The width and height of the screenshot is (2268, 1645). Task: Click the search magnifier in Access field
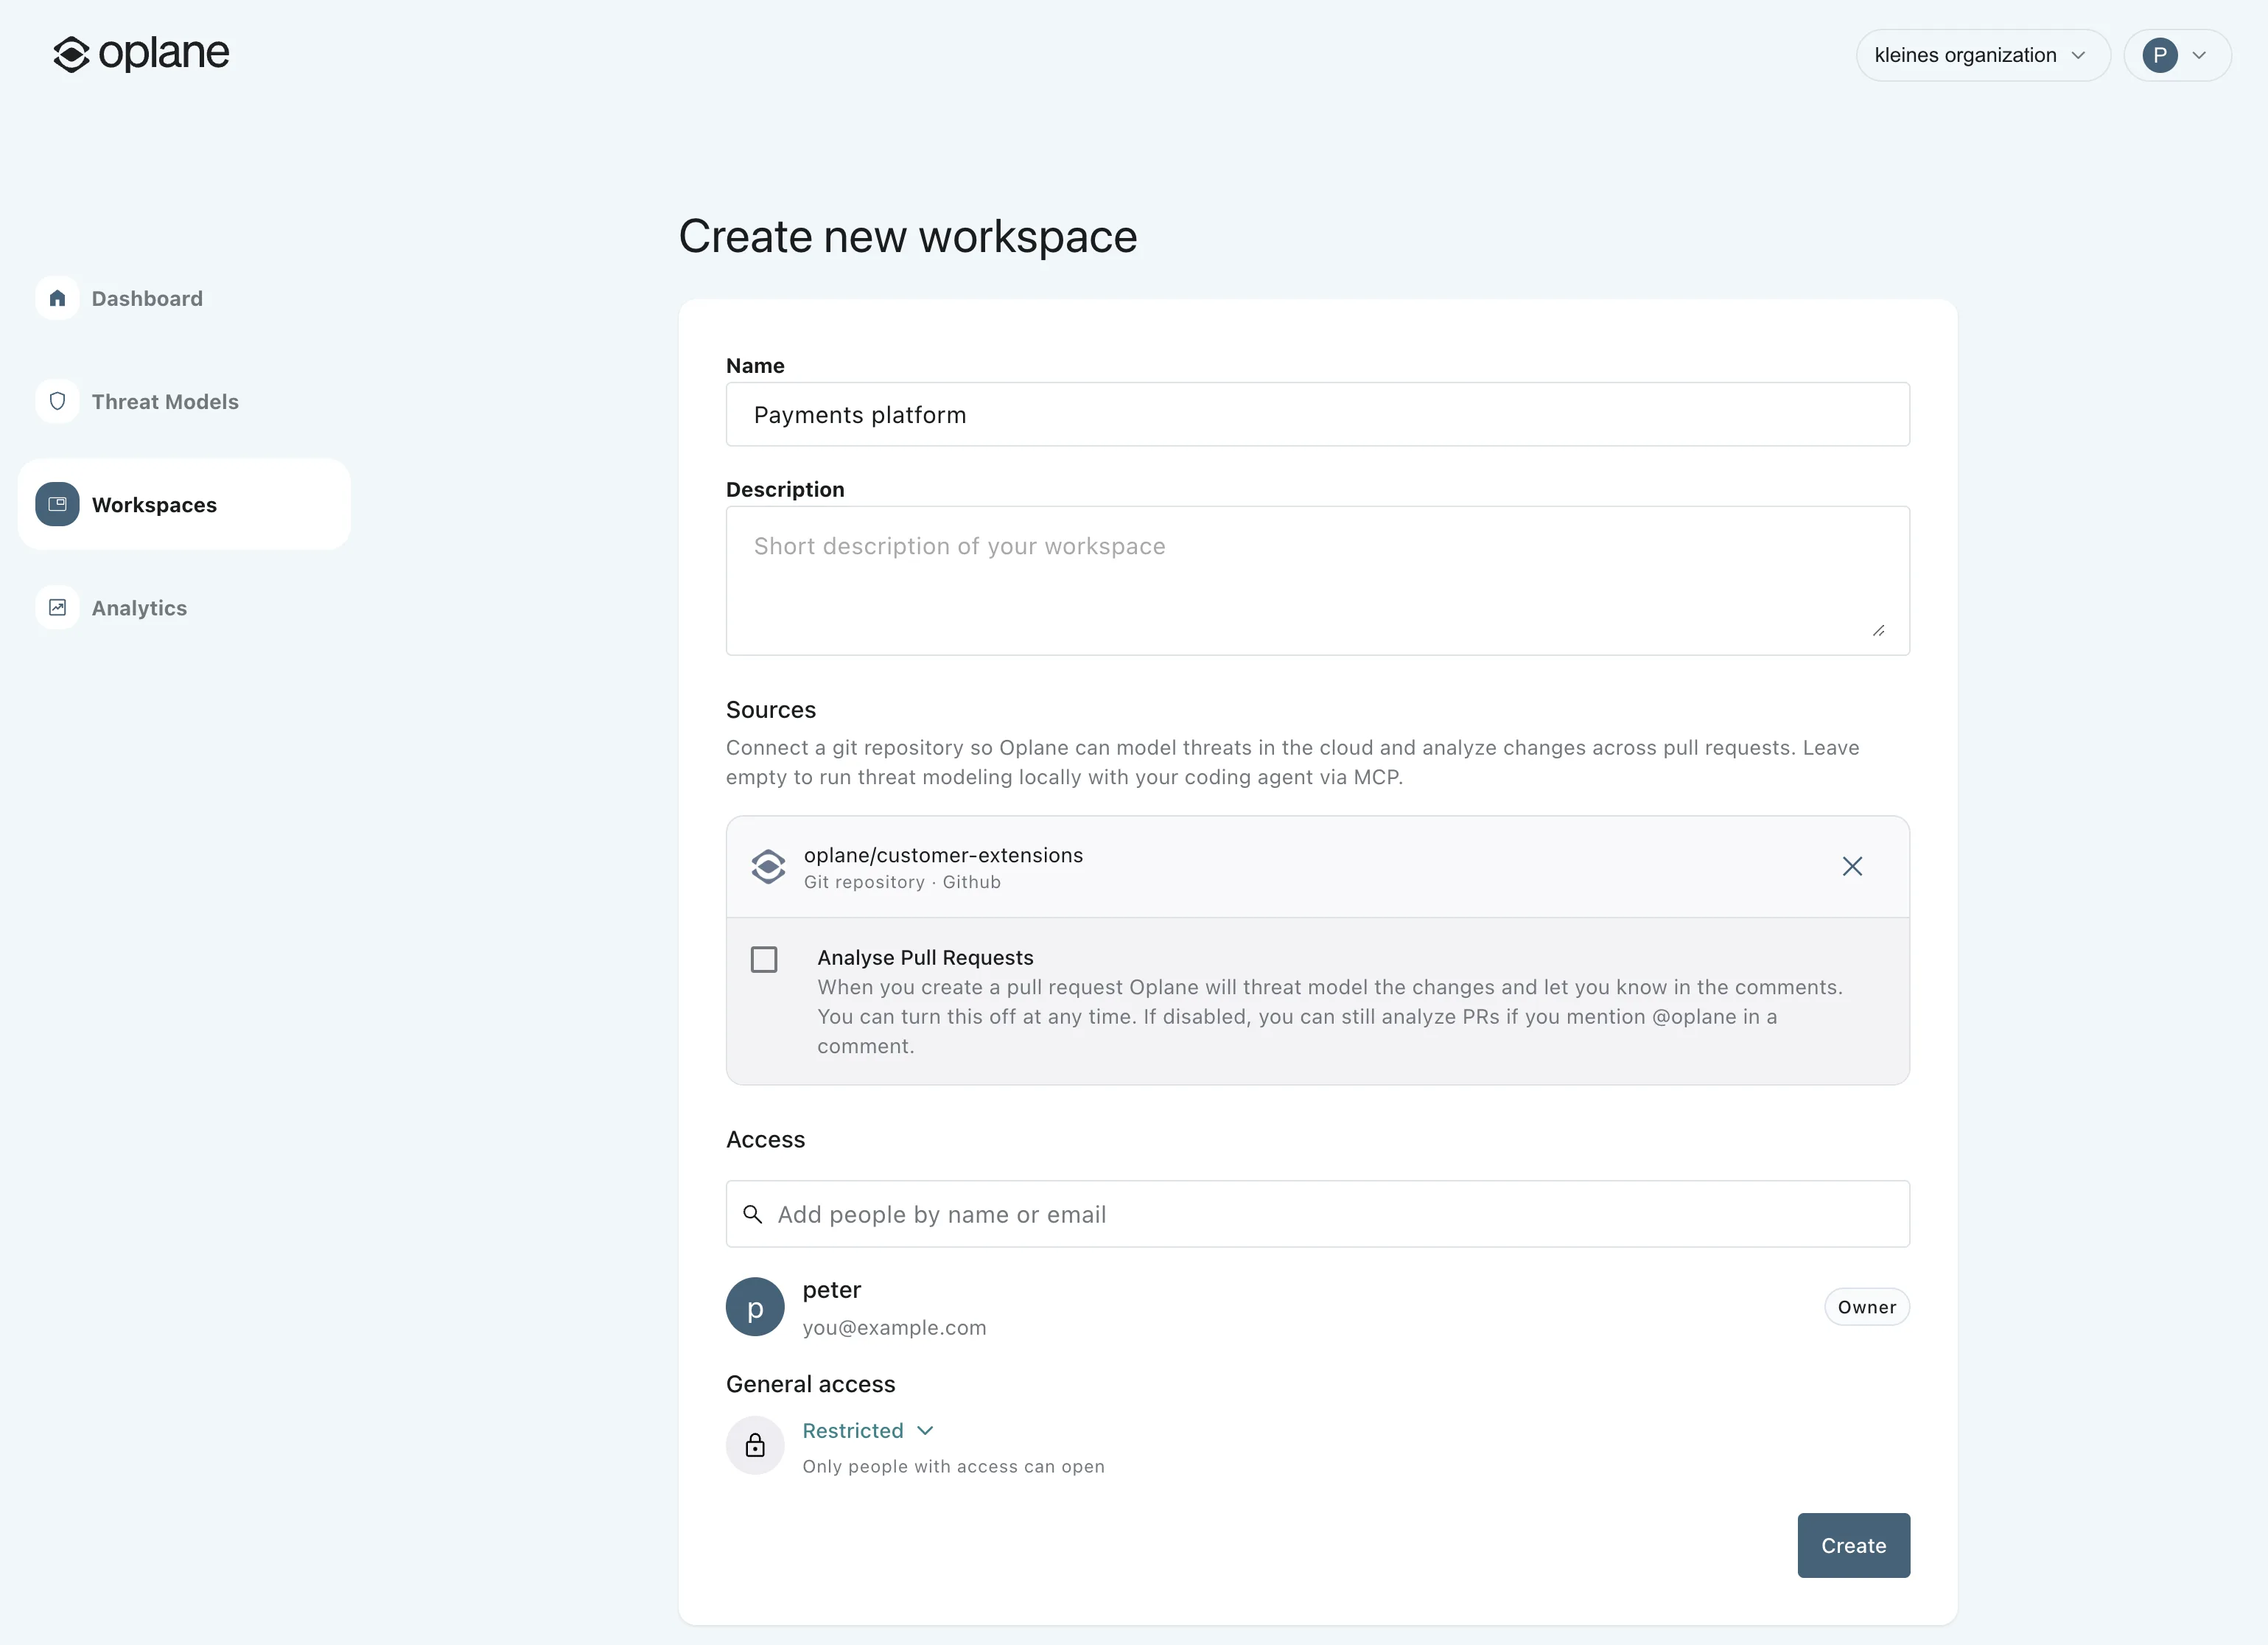coord(752,1214)
